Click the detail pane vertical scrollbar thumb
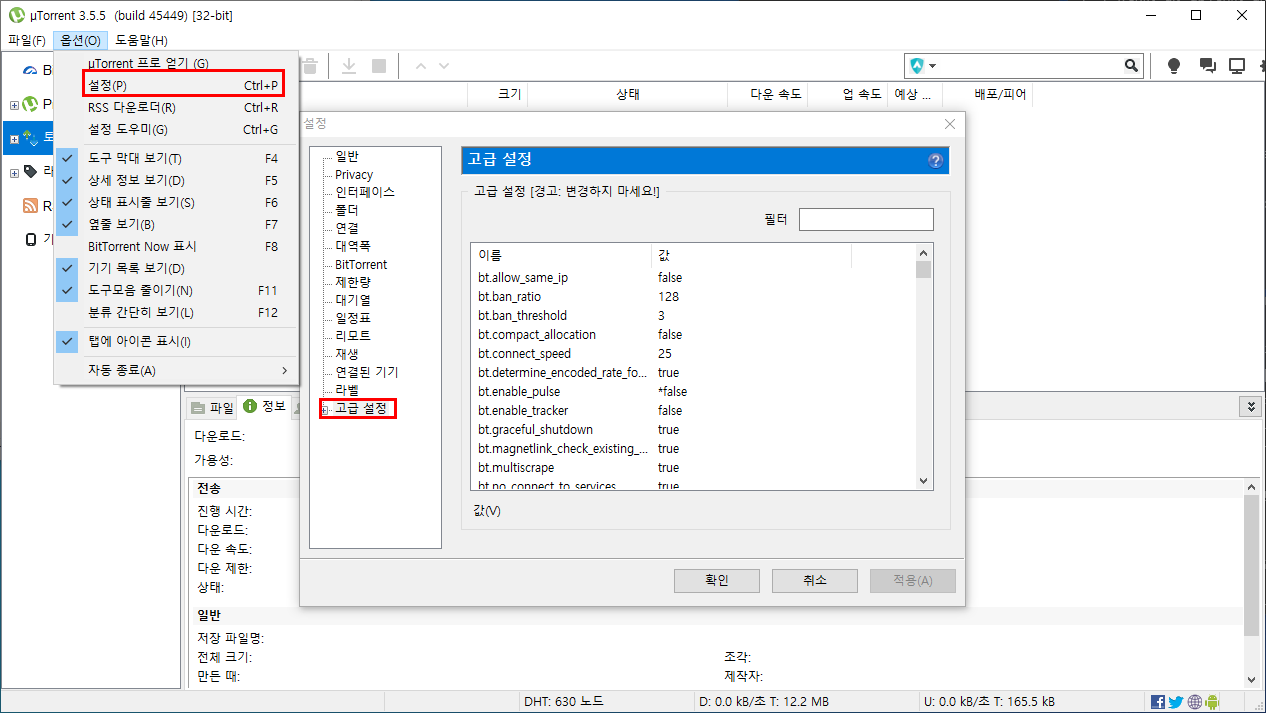The image size is (1266, 713). coord(1251,565)
